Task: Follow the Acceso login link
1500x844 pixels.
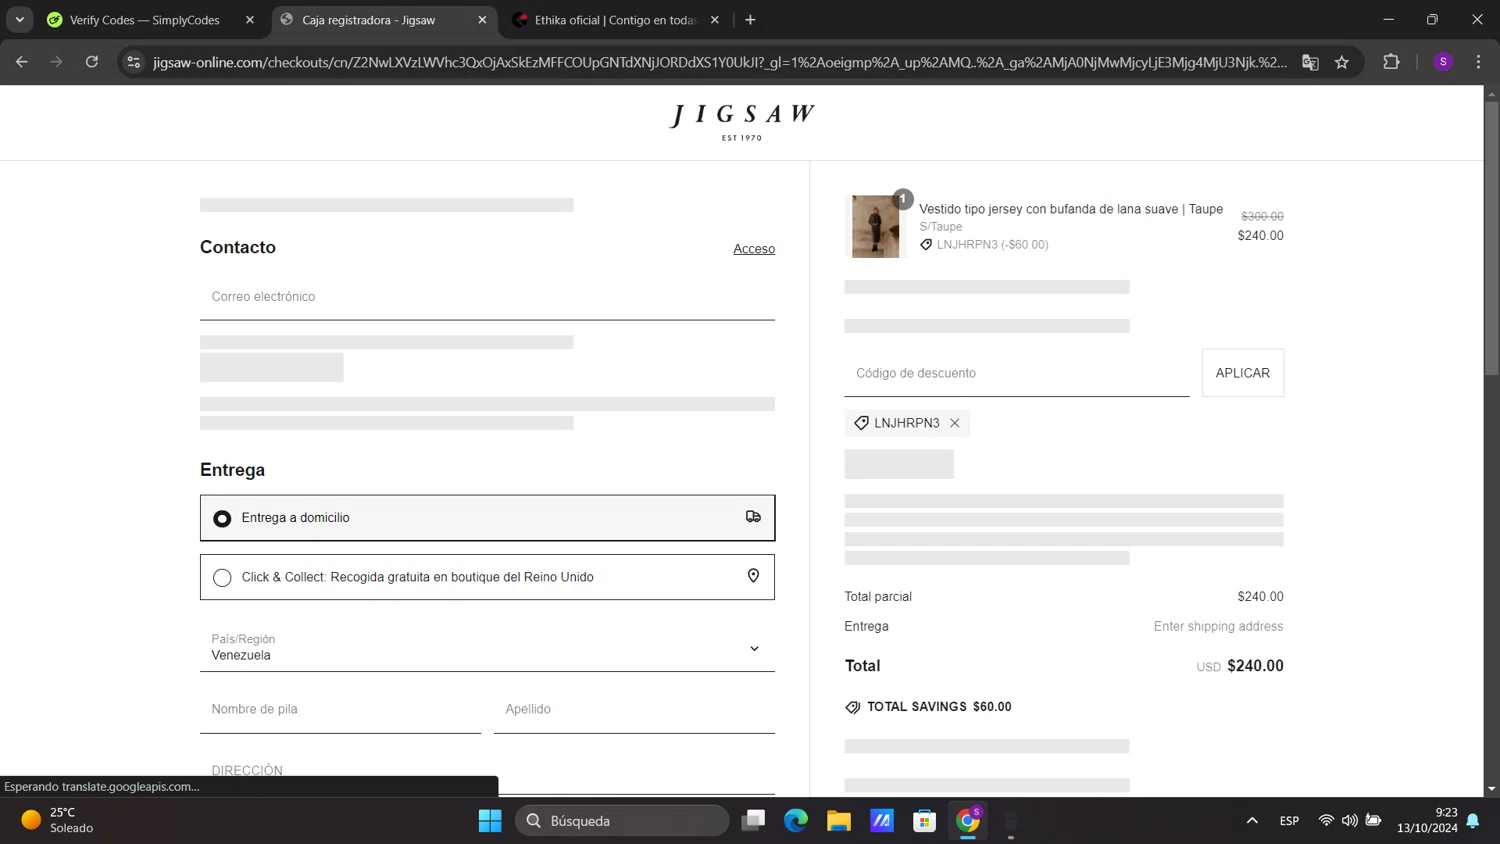Action: coord(753,249)
